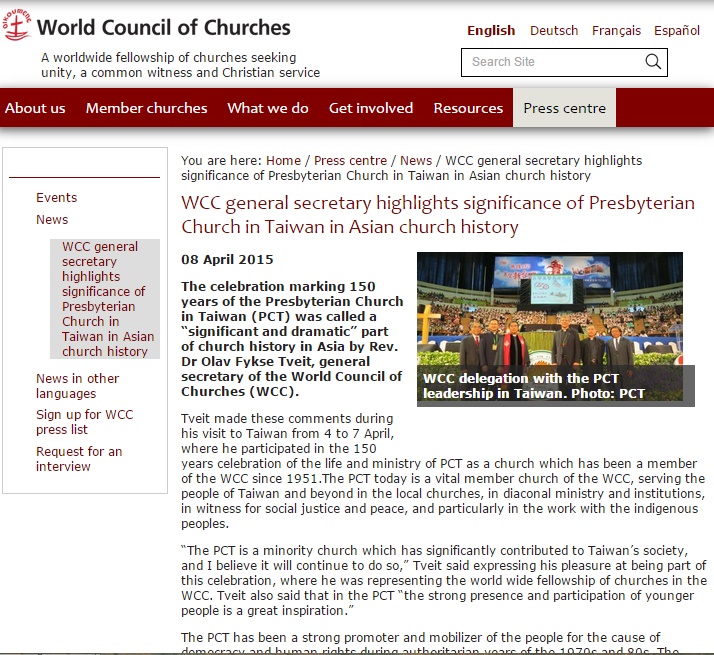Viewport: 714px width, 655px height.
Task: Switch language to Deutsch
Action: (x=554, y=31)
